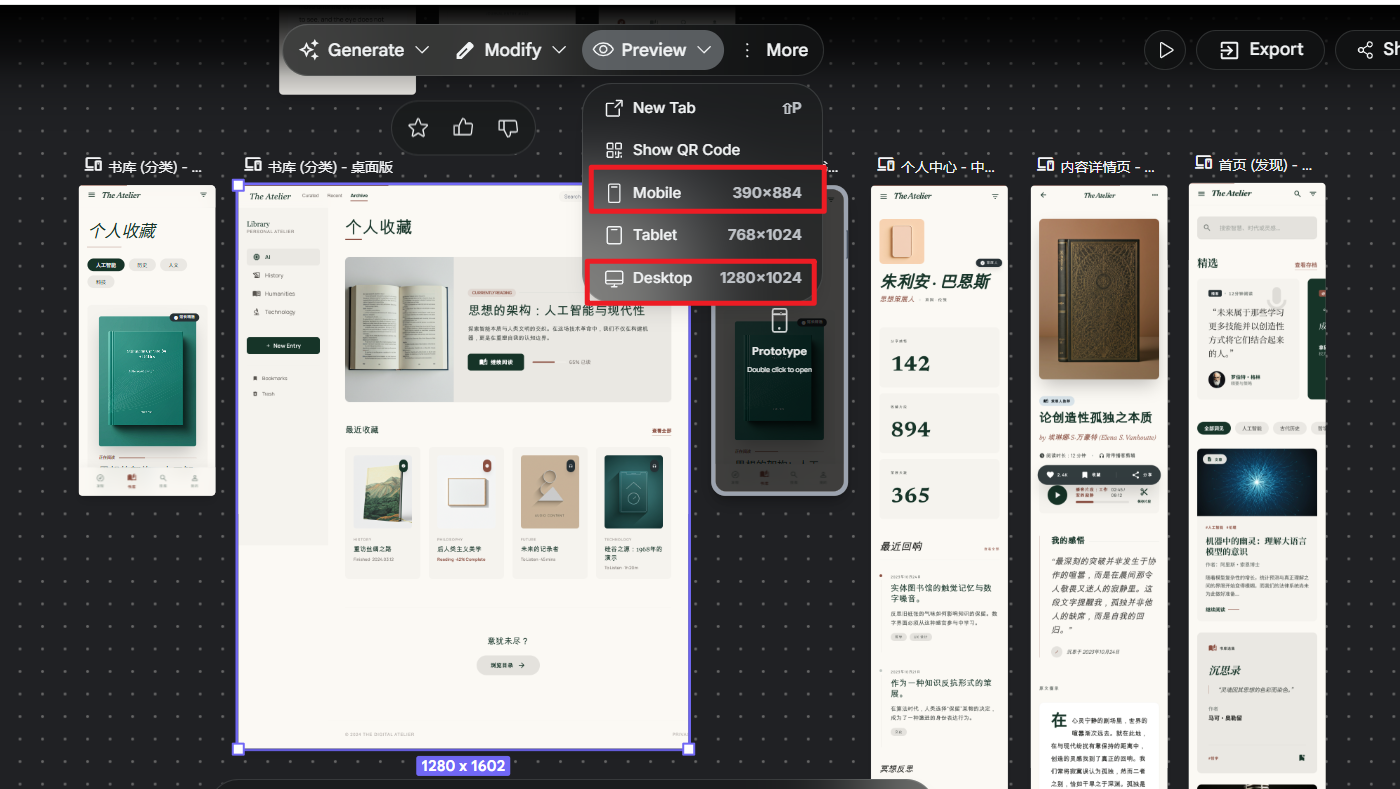1400x789 pixels.
Task: Select Tablet preview size
Action: pos(703,235)
